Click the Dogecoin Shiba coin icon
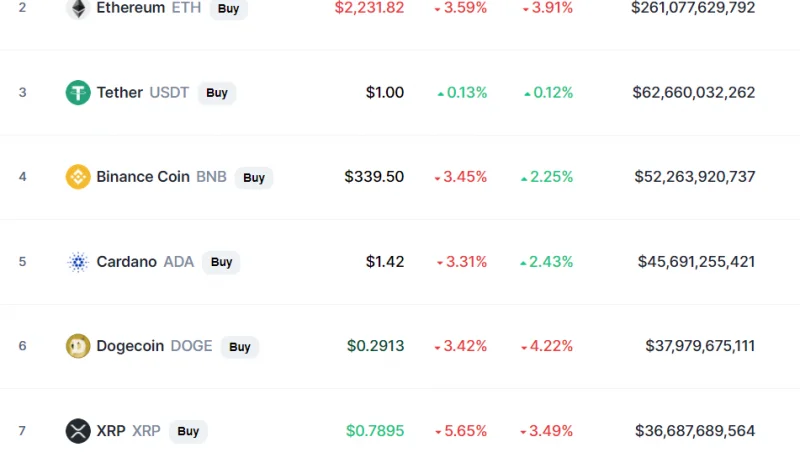 pyautogui.click(x=78, y=346)
